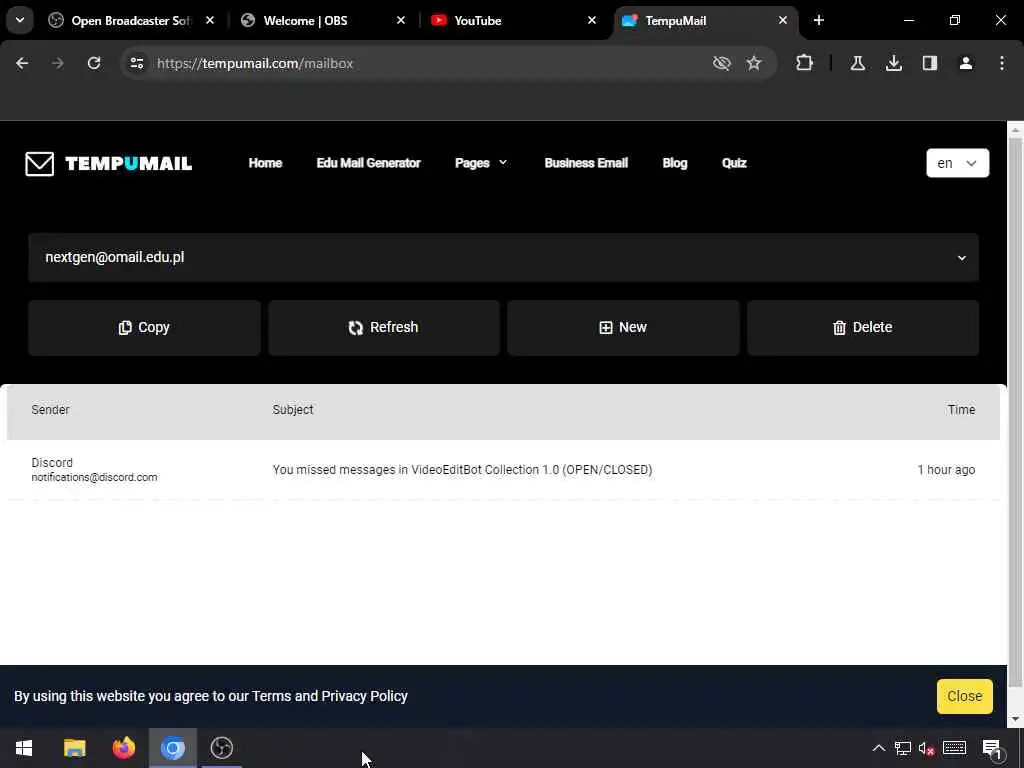Click the muted volume tray icon

tap(927, 748)
